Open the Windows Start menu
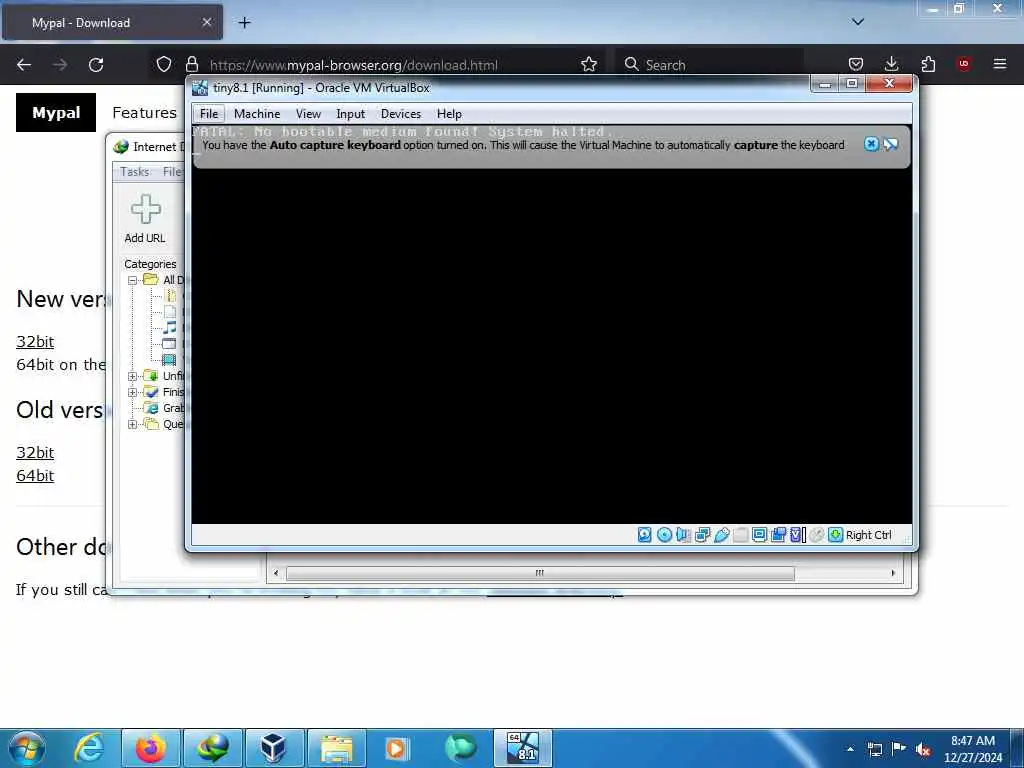 27,748
